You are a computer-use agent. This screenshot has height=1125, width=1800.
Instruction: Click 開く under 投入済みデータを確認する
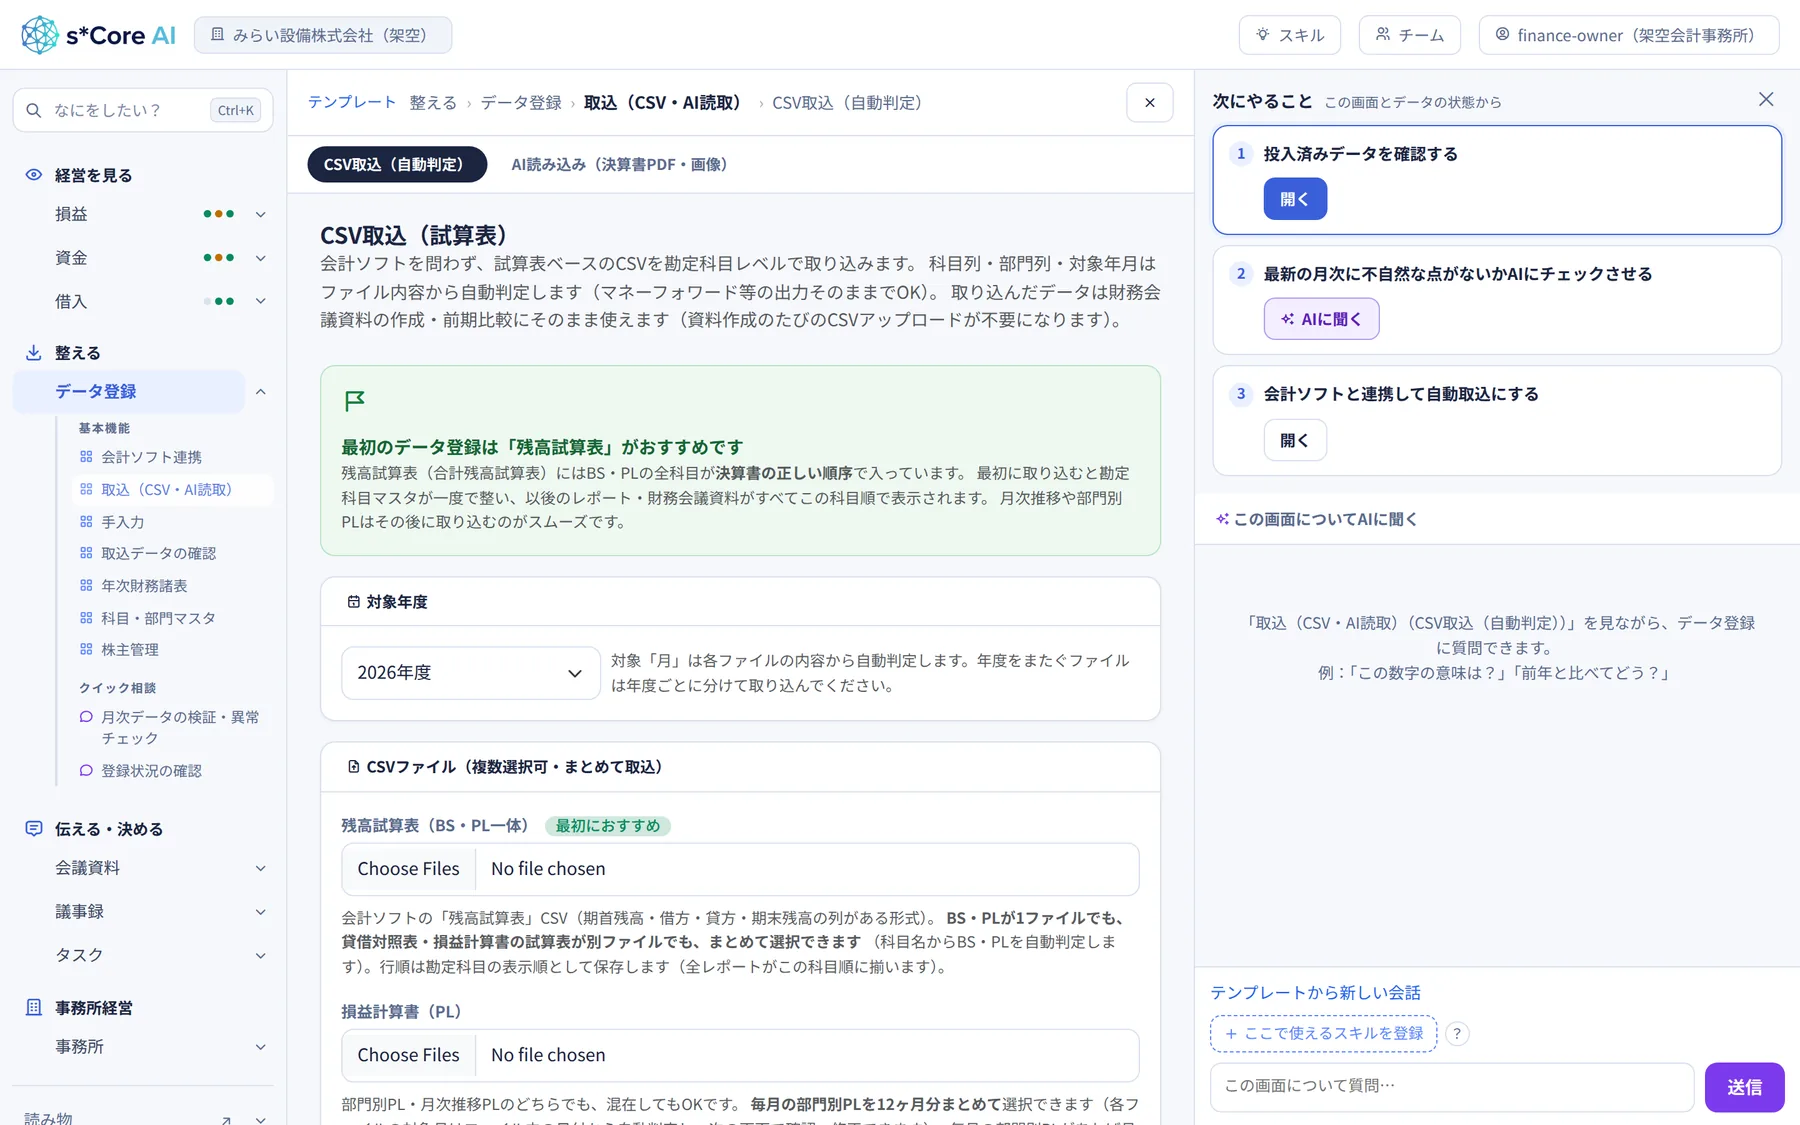[1295, 199]
